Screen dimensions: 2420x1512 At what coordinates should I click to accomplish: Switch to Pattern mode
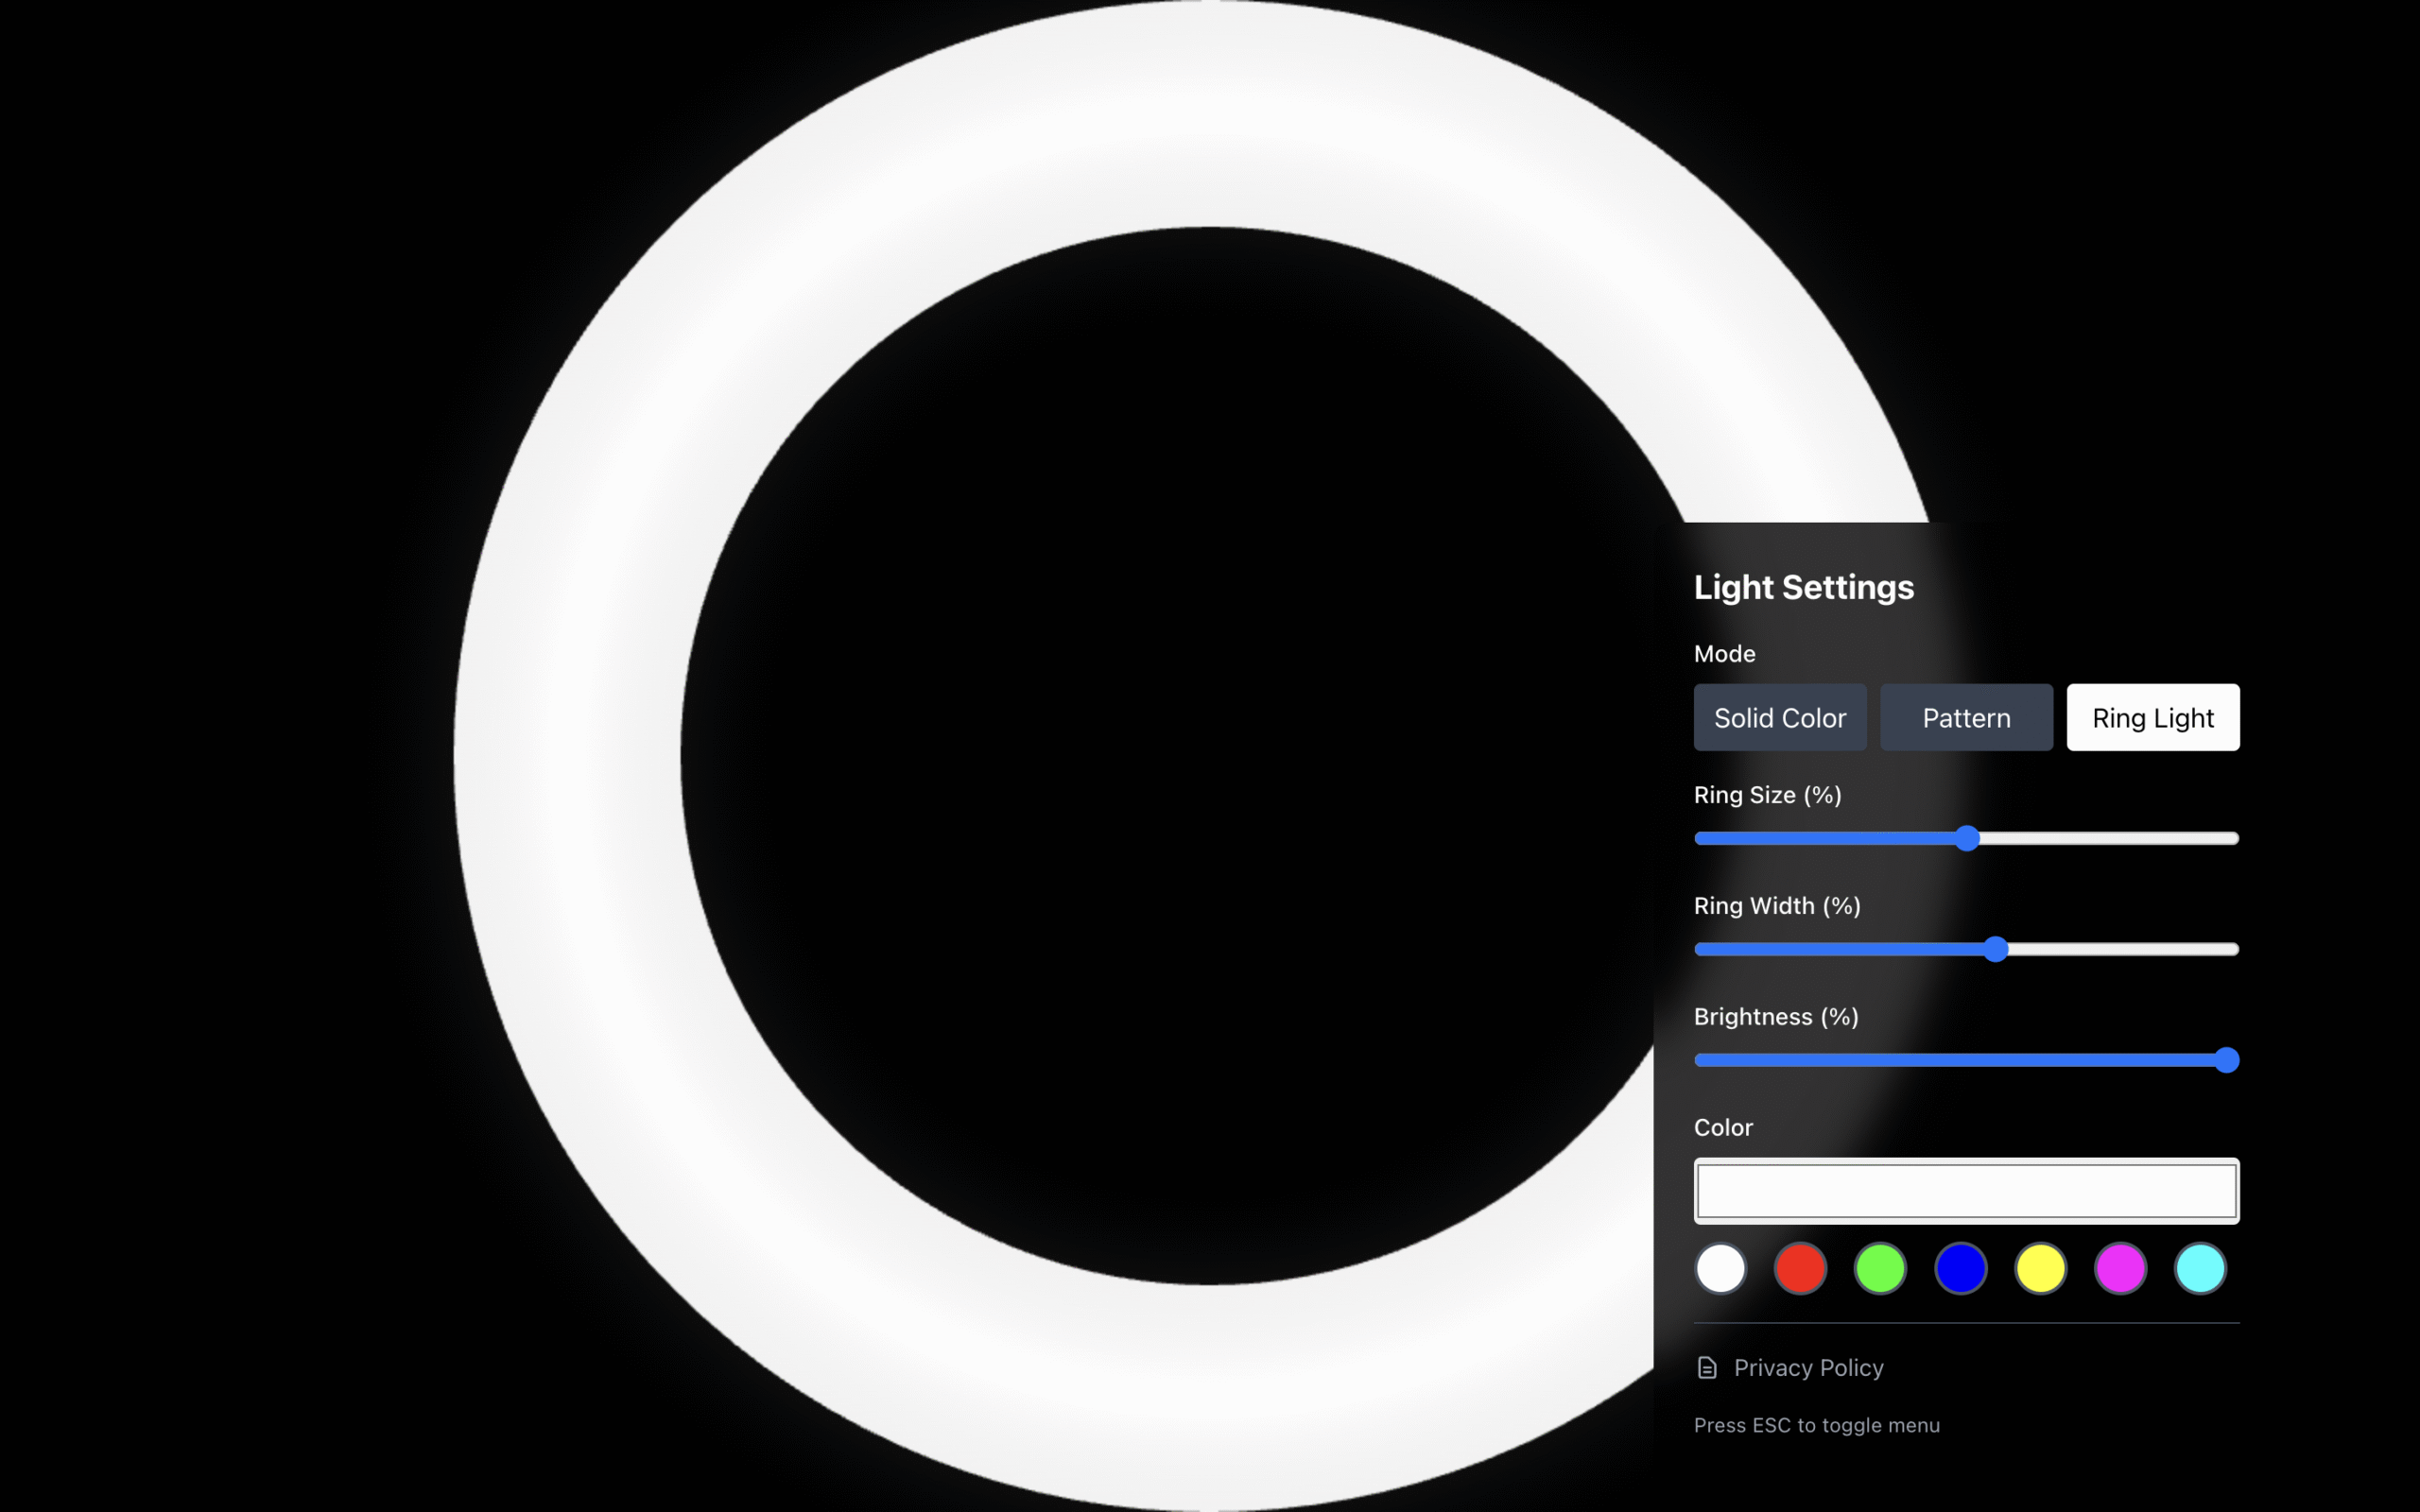point(1966,717)
